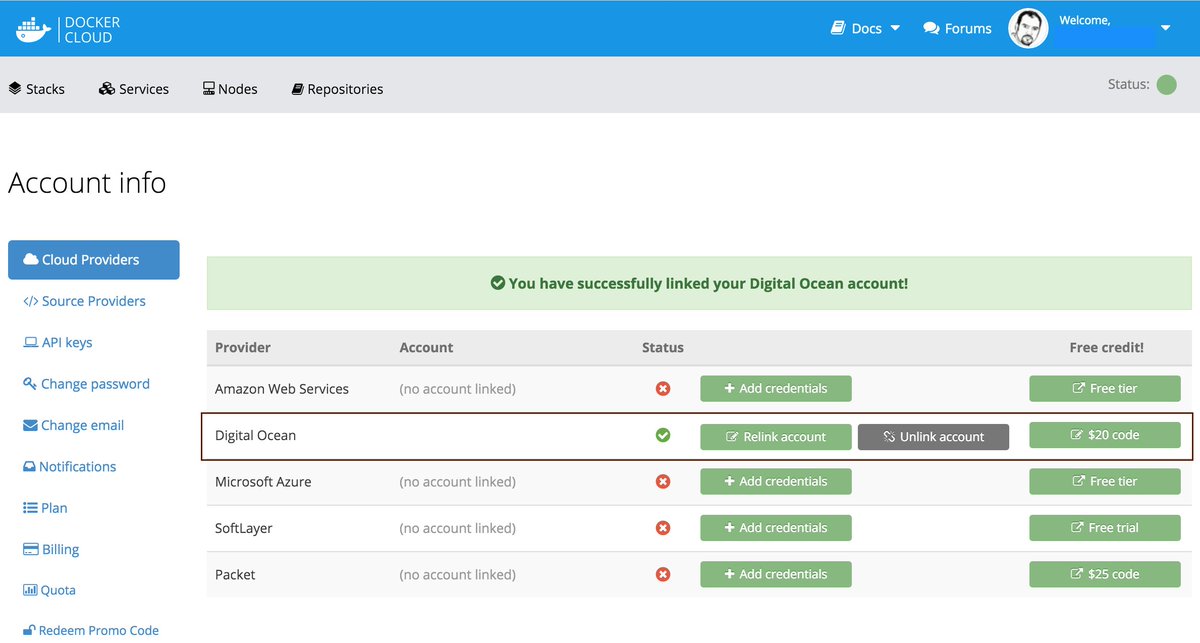Click the green Status indicator
The height and width of the screenshot is (643, 1200).
click(1167, 84)
